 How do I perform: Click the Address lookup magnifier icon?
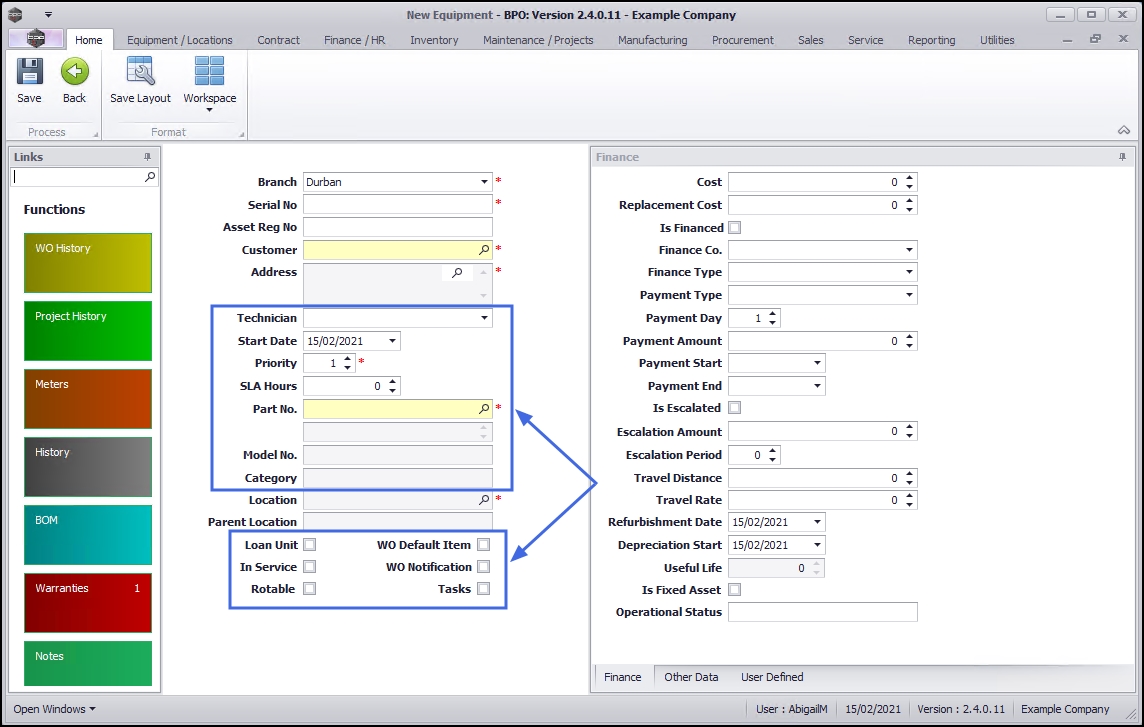coord(457,272)
